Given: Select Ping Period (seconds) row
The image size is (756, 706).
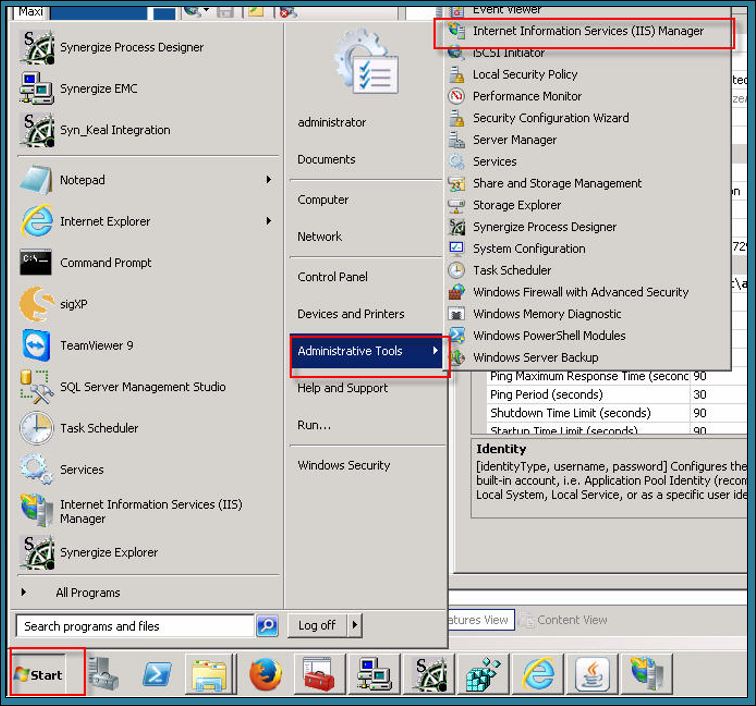Looking at the screenshot, I should coord(617,394).
